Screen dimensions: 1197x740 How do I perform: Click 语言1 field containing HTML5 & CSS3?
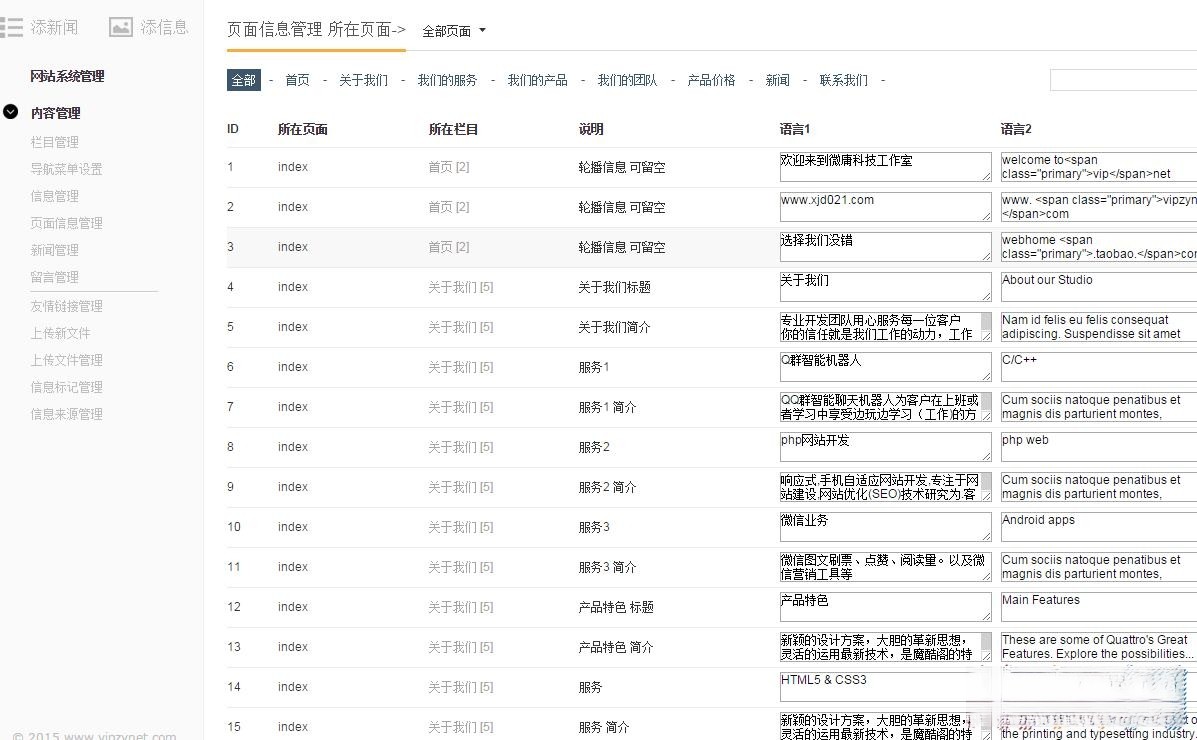(x=884, y=687)
